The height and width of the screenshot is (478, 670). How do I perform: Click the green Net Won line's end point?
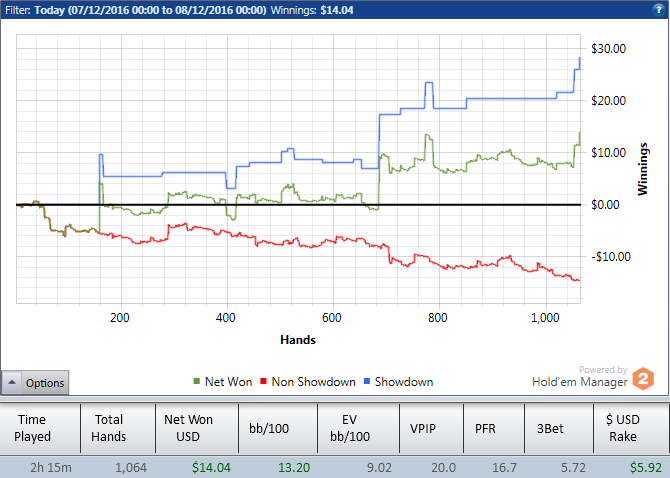tap(579, 133)
